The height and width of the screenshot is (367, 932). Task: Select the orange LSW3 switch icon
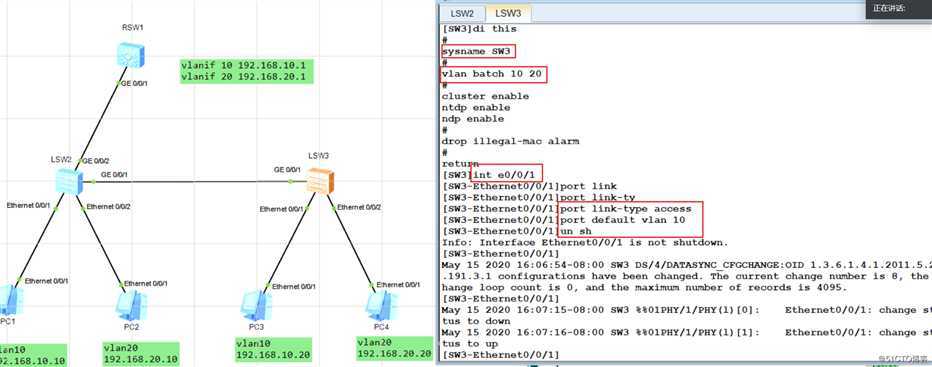[320, 181]
